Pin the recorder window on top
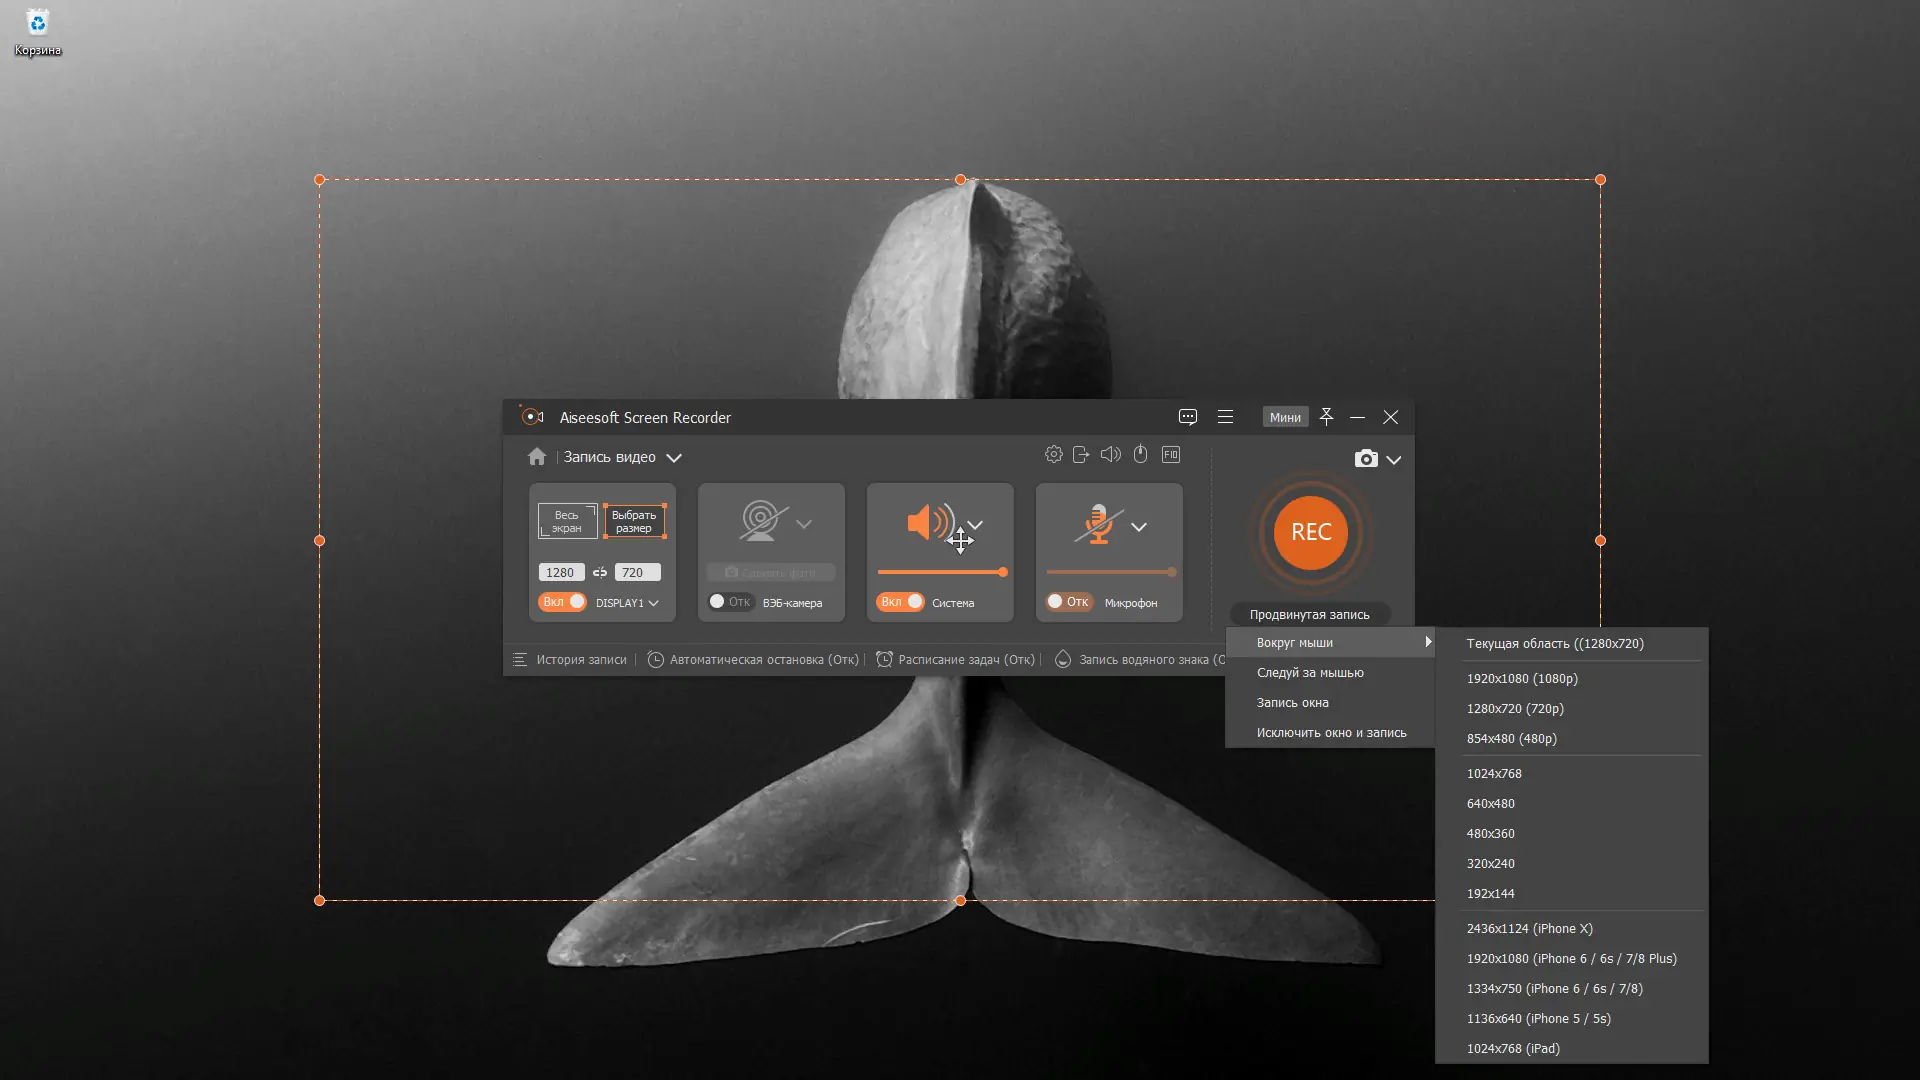 click(x=1326, y=417)
